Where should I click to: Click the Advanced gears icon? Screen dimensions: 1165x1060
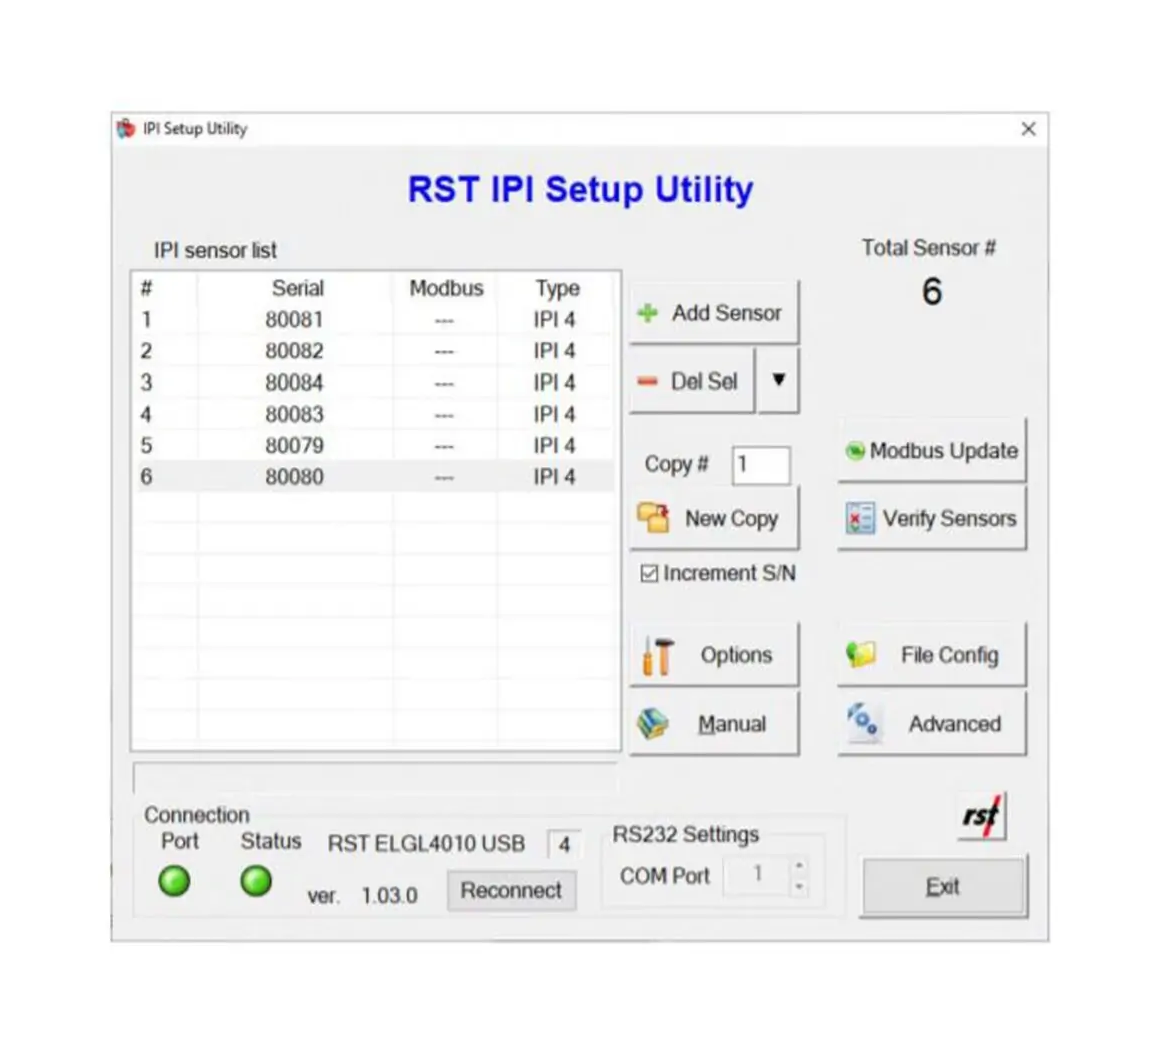862,721
